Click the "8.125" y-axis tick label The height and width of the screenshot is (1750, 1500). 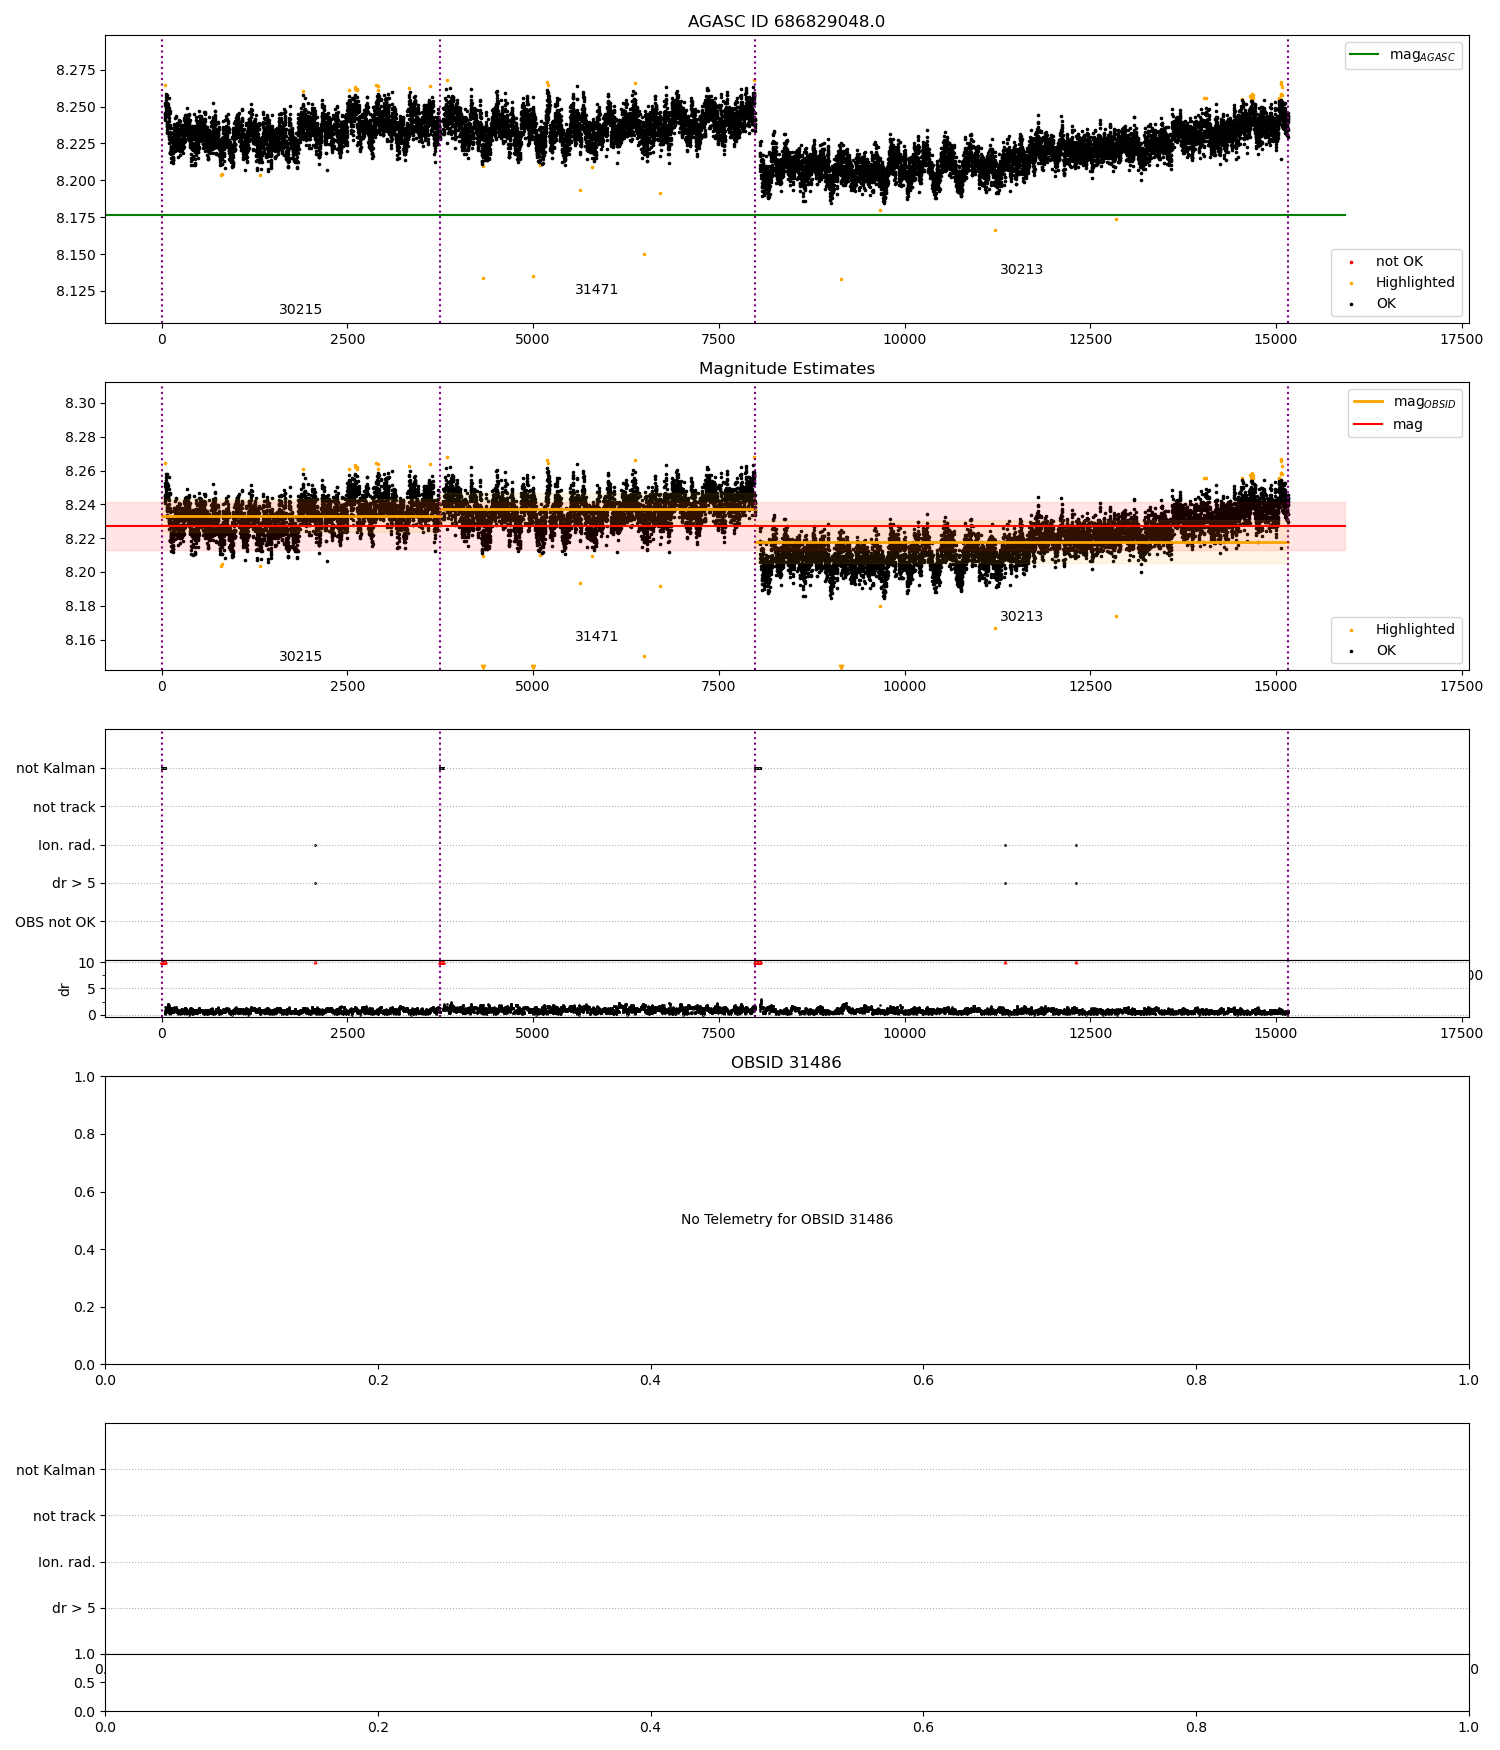click(x=76, y=292)
